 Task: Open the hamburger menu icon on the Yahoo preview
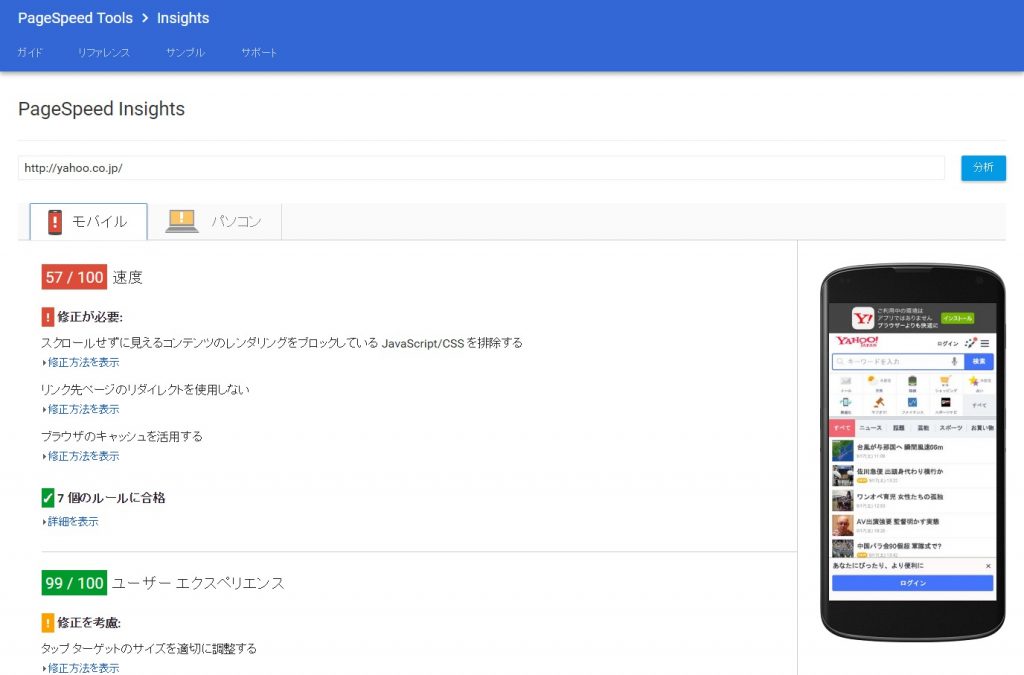click(986, 343)
